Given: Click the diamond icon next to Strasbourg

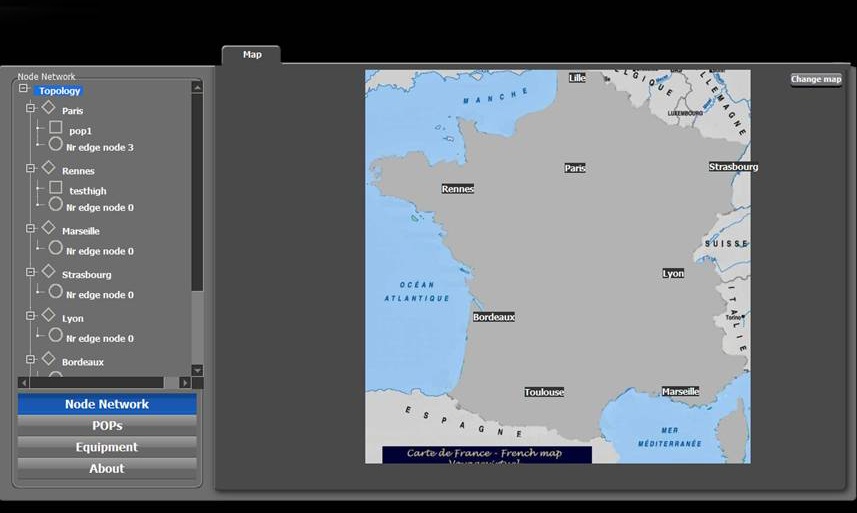Looking at the screenshot, I should coord(49,271).
